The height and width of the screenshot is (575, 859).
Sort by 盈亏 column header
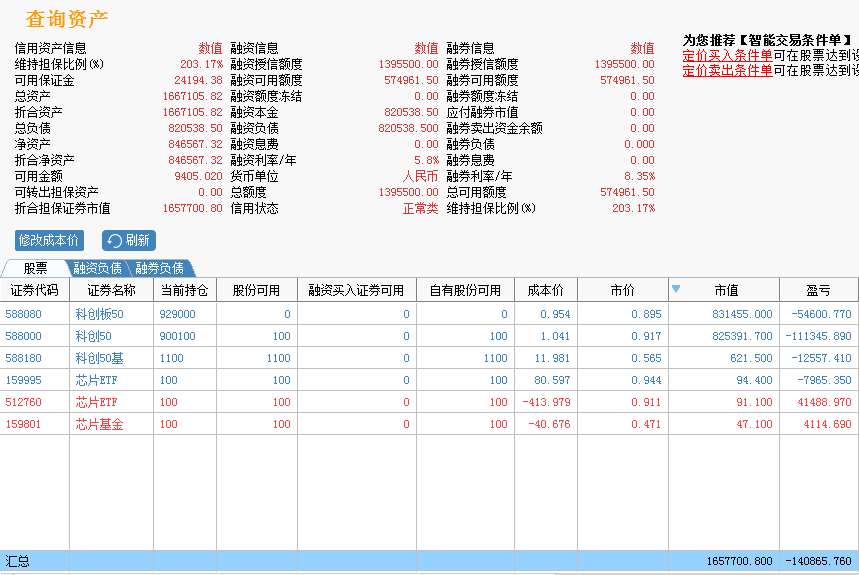[x=818, y=290]
